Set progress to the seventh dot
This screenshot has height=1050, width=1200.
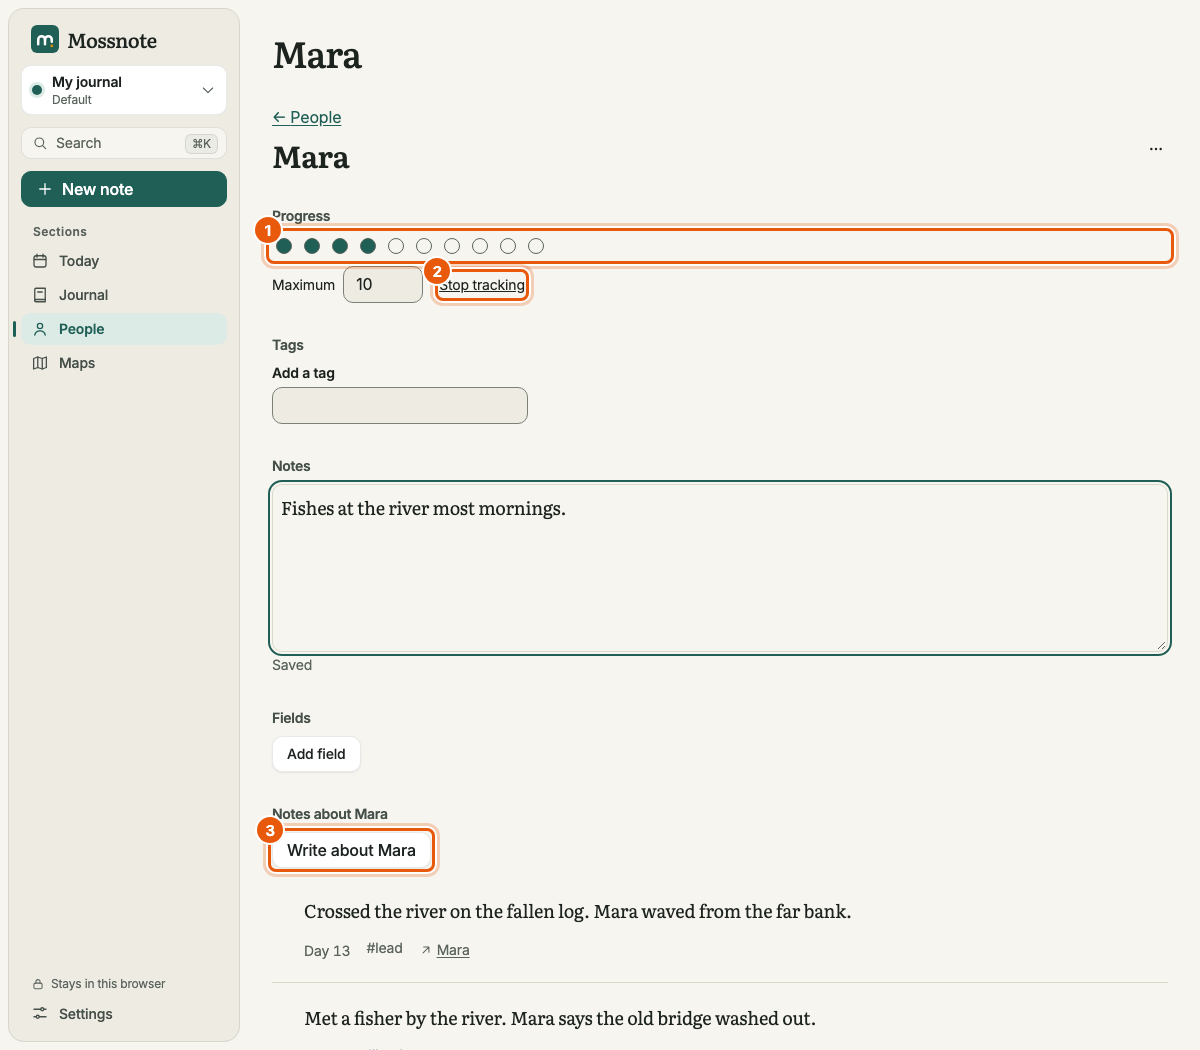[452, 246]
